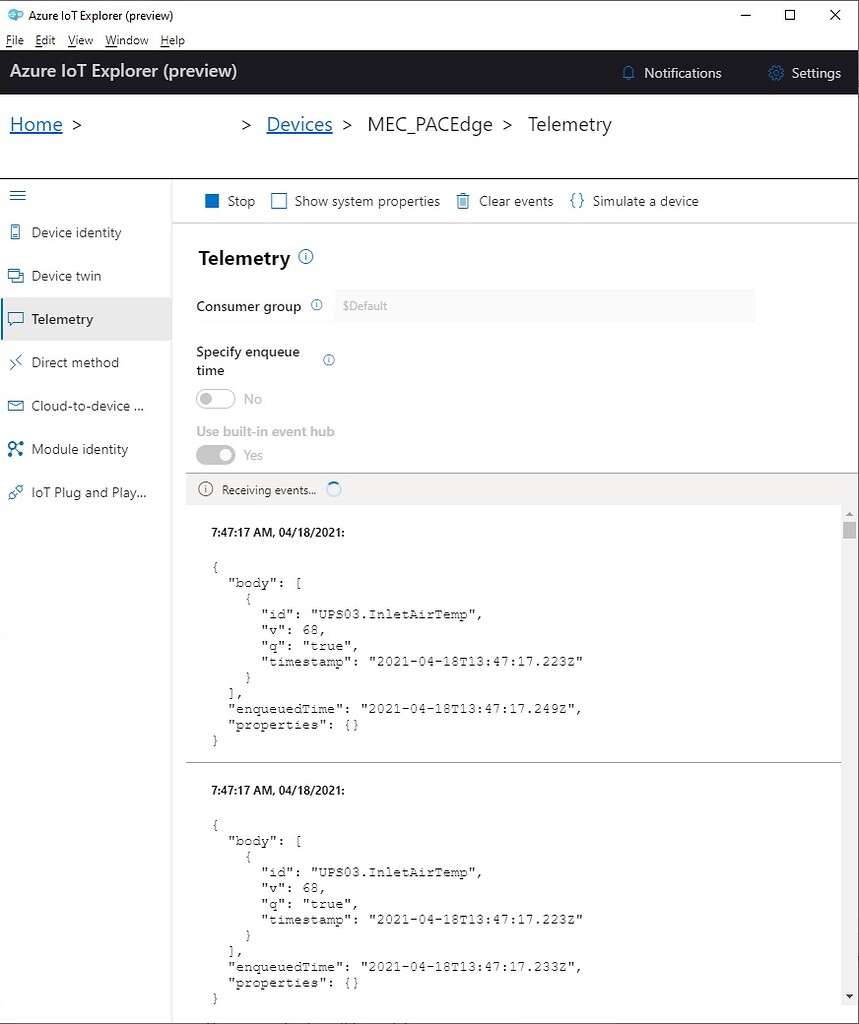Open the Window menu

[127, 40]
